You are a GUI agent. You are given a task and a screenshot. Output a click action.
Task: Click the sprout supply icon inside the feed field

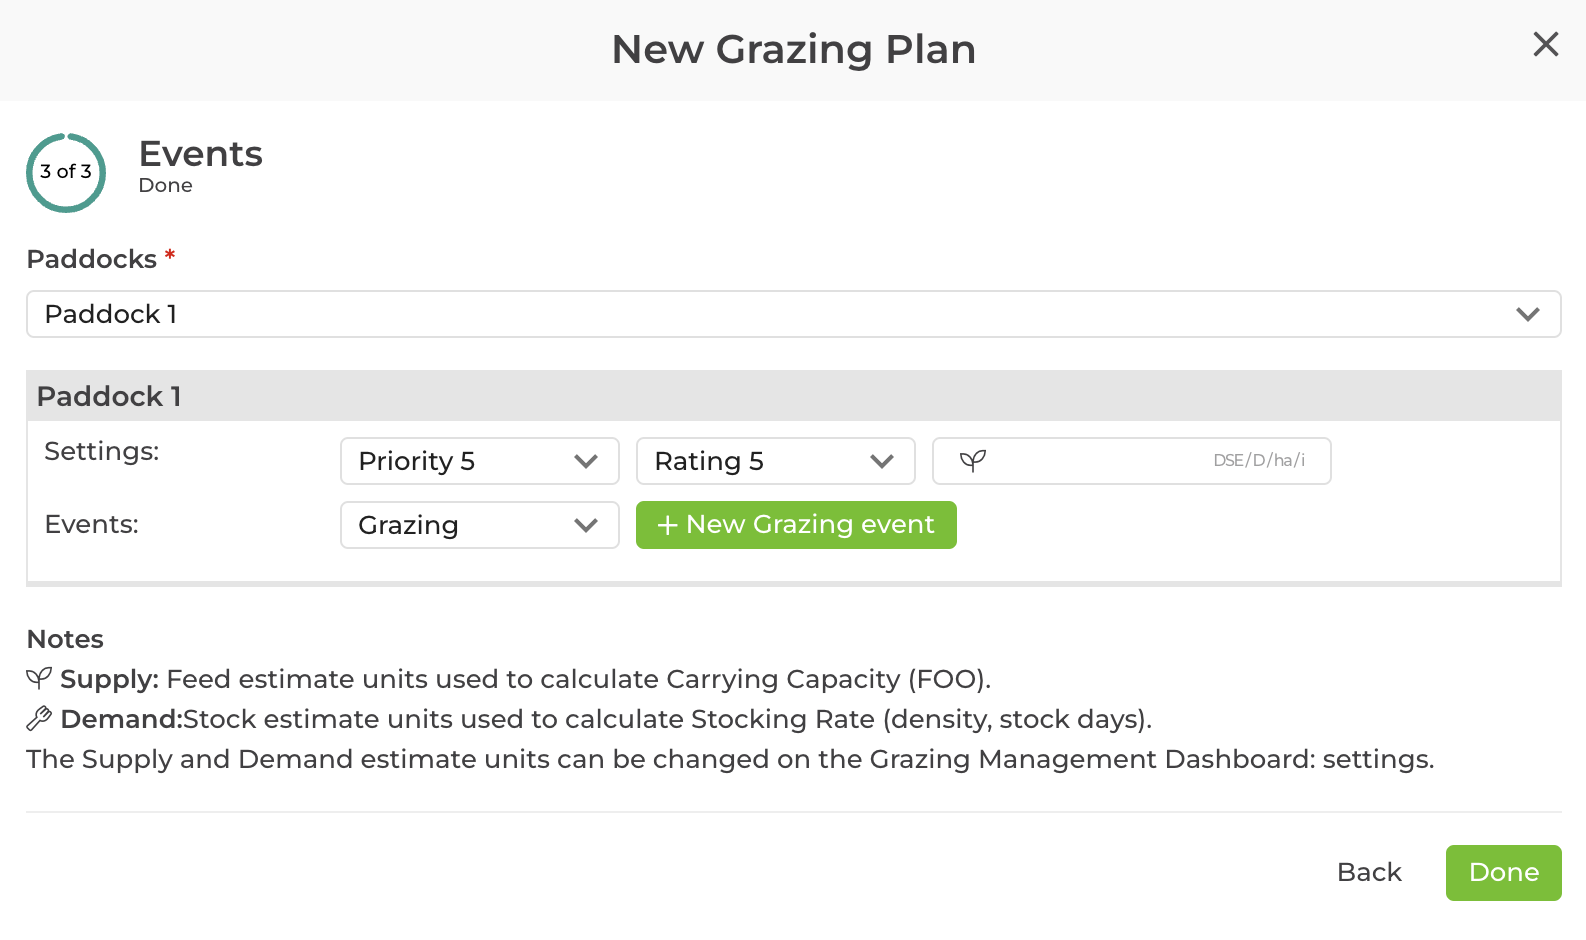[x=972, y=461]
